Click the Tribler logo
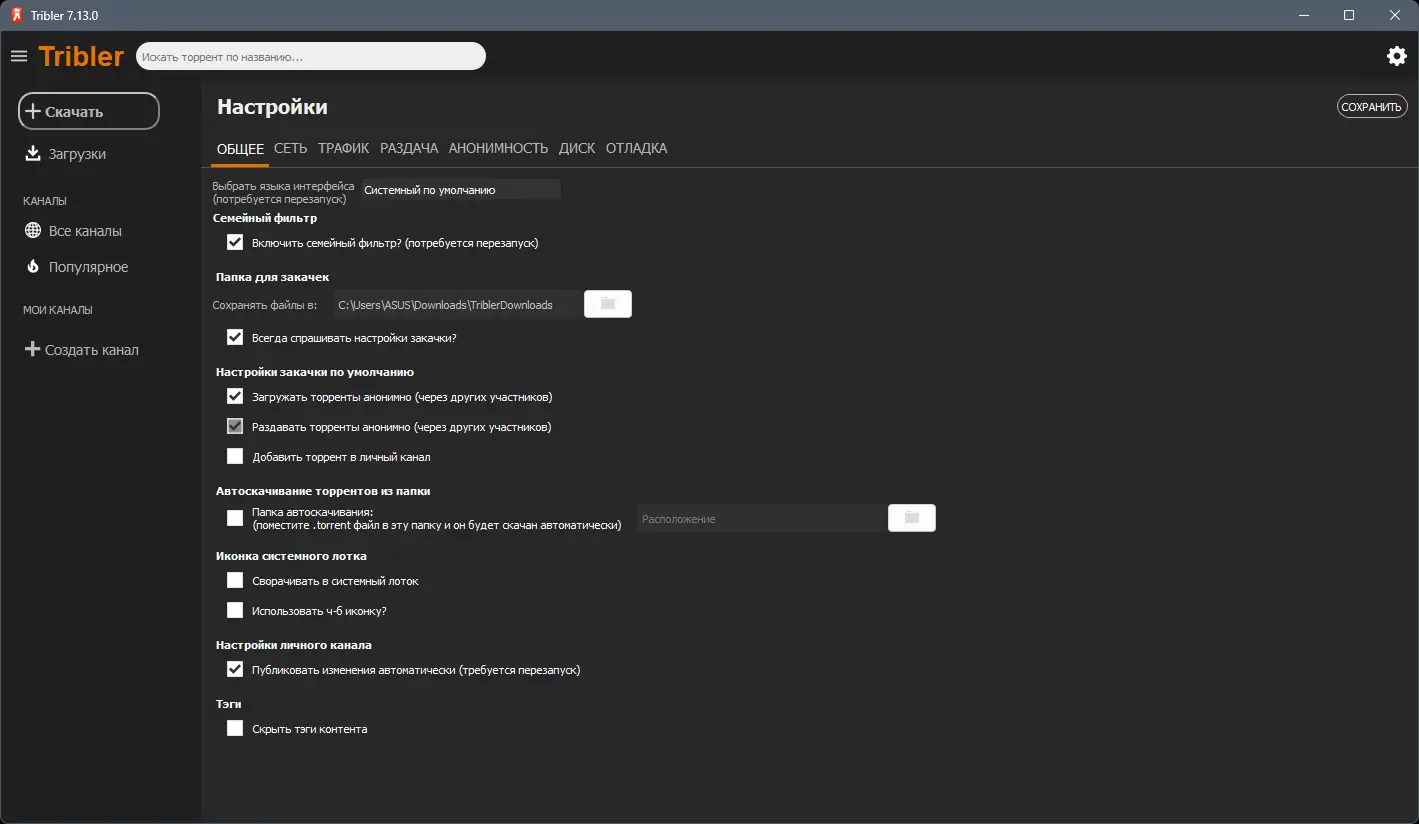Screen dimensions: 1419x824 81,56
